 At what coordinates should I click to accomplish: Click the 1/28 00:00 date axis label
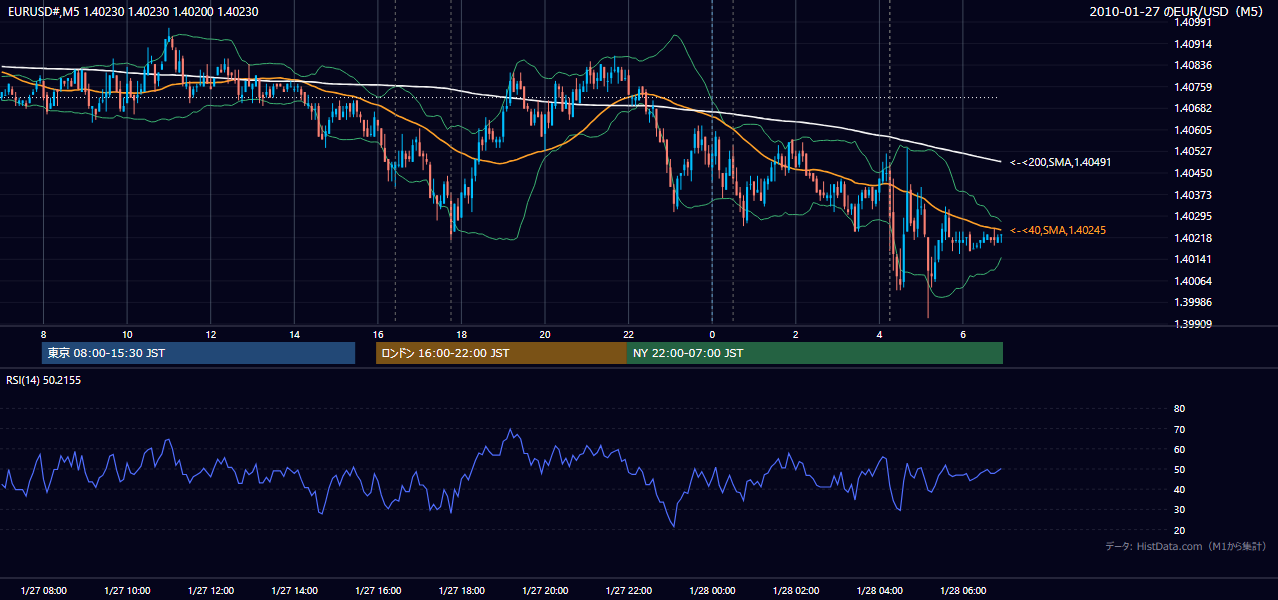pyautogui.click(x=712, y=590)
